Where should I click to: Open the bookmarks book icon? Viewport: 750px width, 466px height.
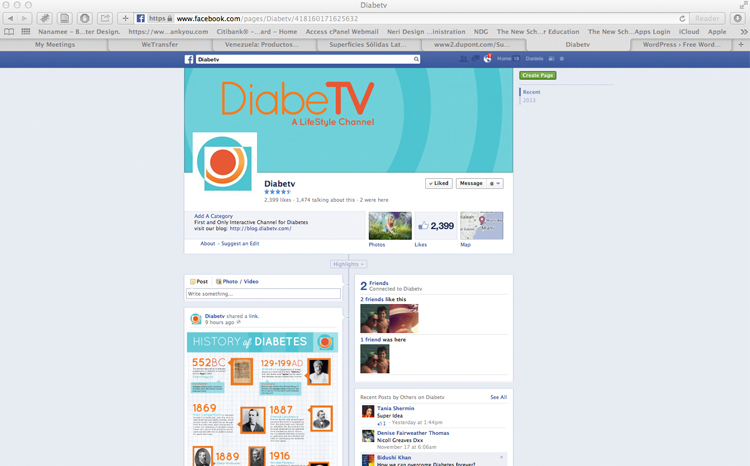coord(9,32)
